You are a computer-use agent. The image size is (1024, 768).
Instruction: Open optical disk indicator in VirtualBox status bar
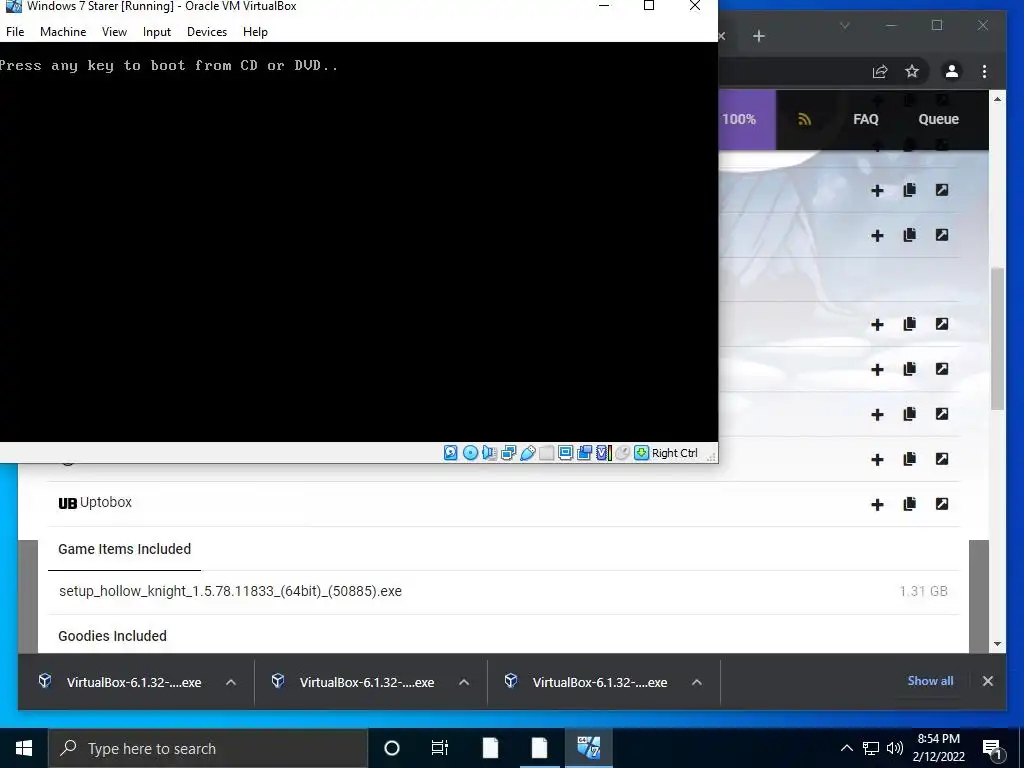coord(470,453)
